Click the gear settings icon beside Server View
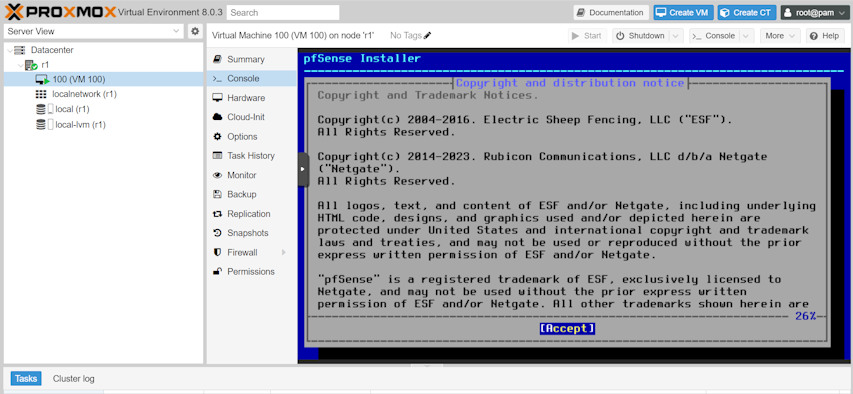Image resolution: width=853 pixels, height=394 pixels. (x=195, y=32)
